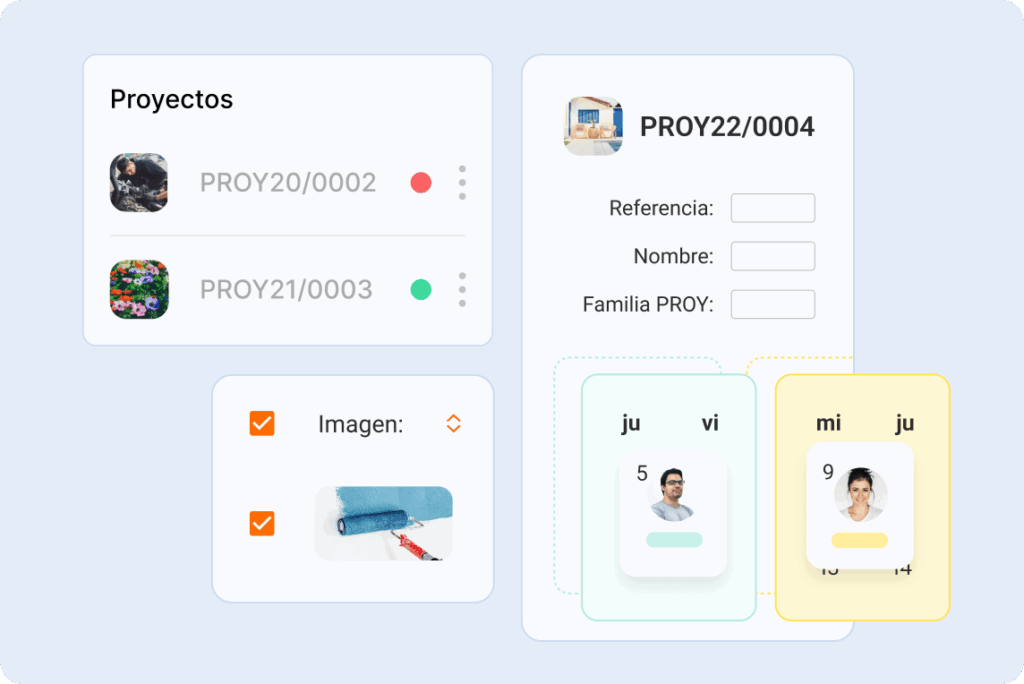Select the "vi" day column header
Image resolution: width=1024 pixels, height=684 pixels.
pyautogui.click(x=710, y=423)
